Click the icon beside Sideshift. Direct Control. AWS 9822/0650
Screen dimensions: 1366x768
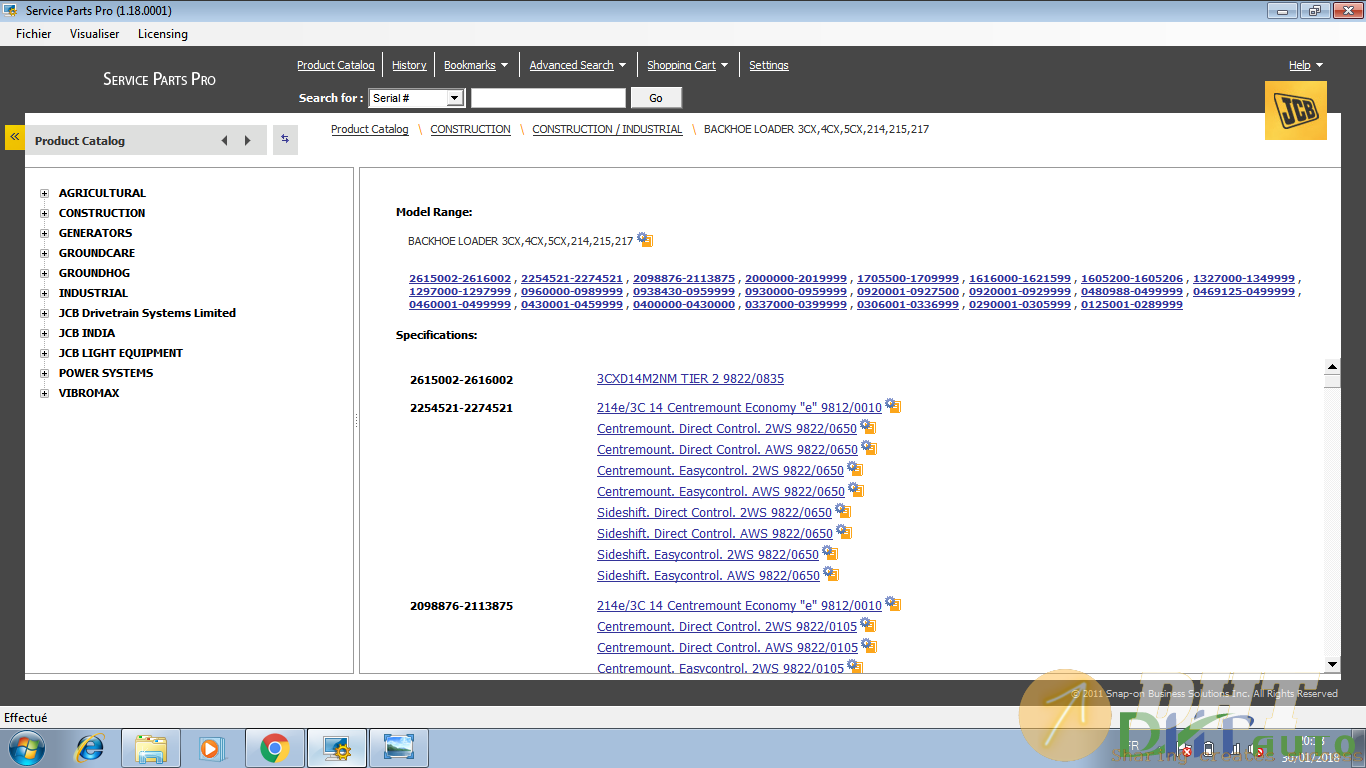tap(844, 532)
